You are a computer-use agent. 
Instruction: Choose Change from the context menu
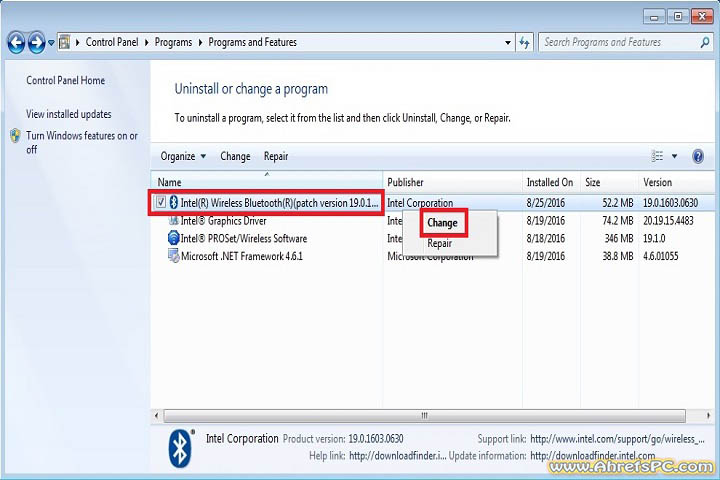click(442, 223)
